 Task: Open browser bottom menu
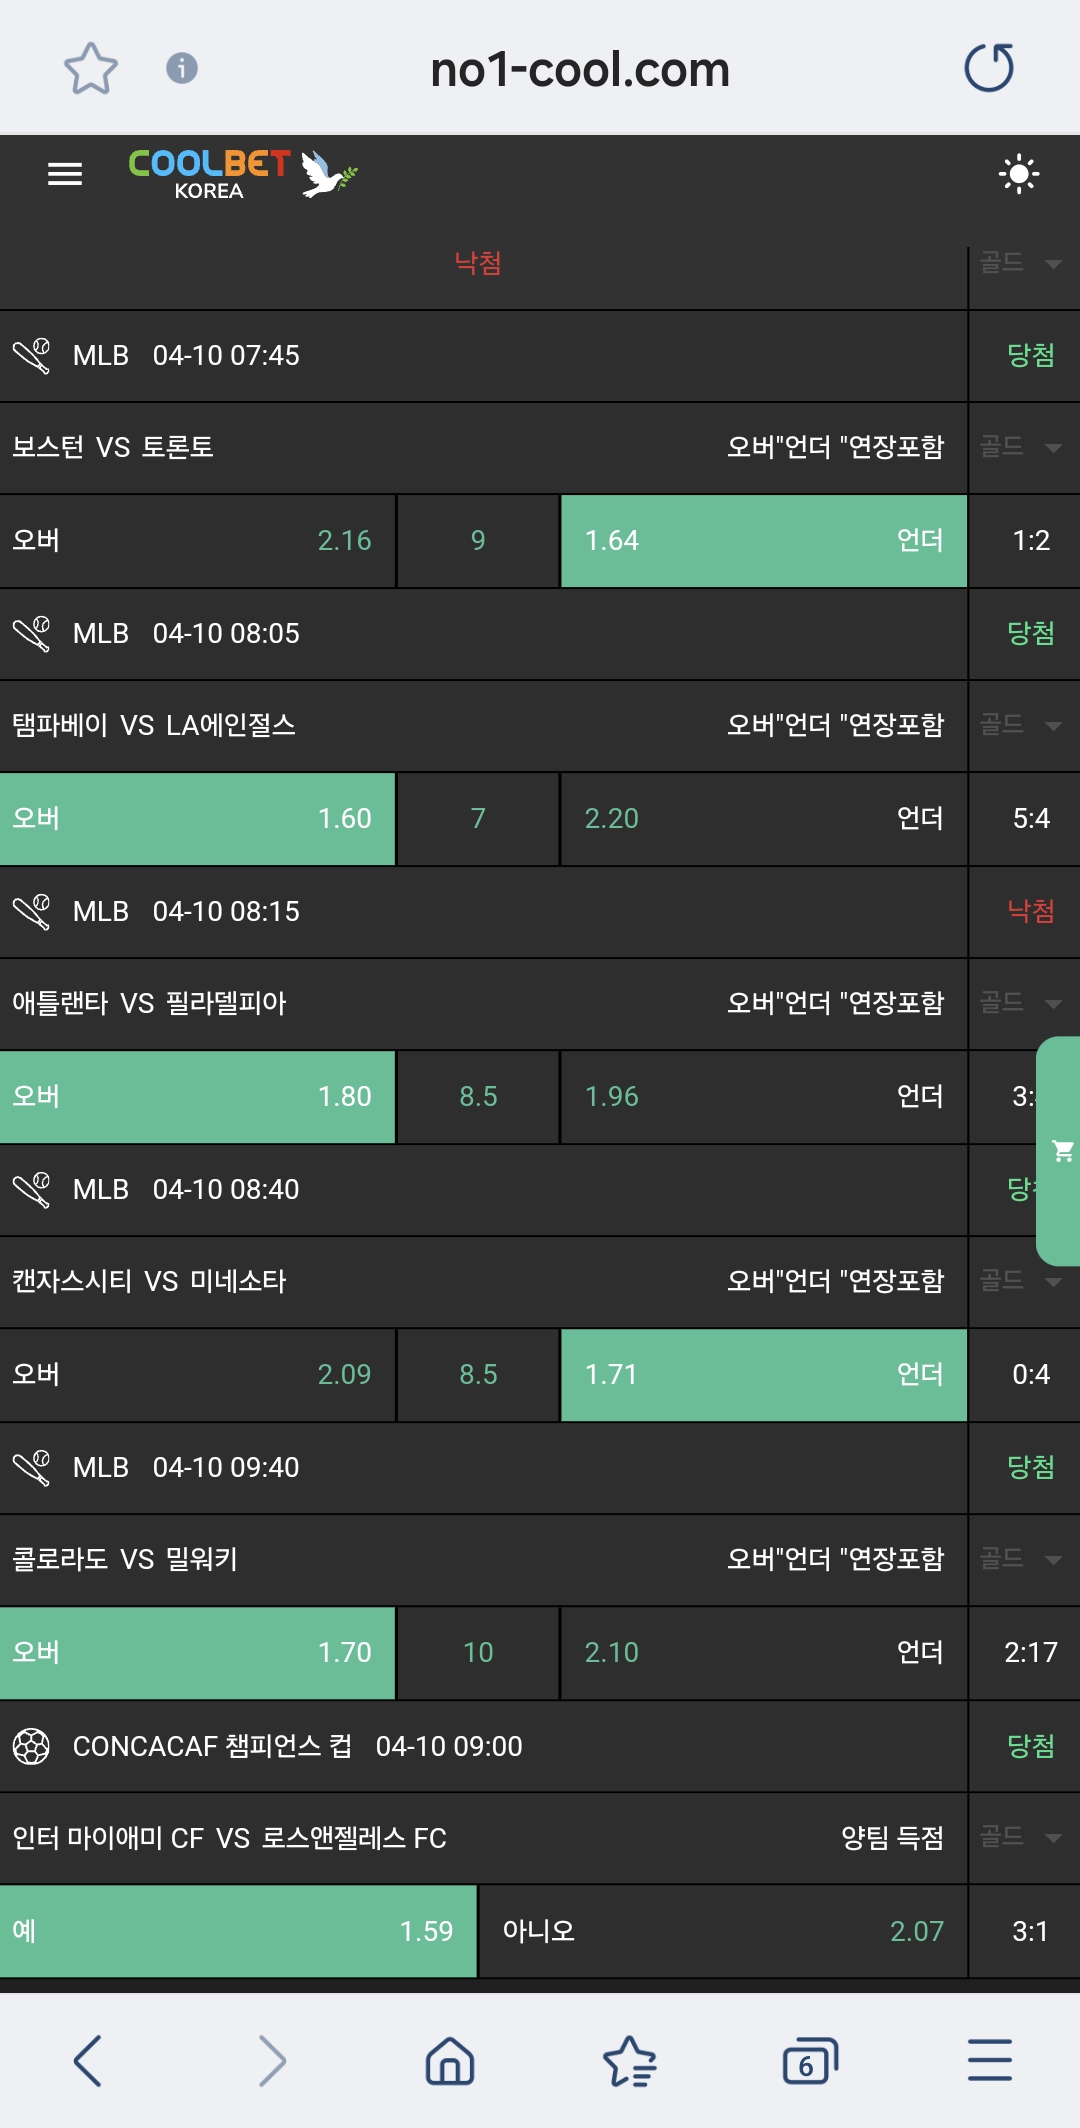pyautogui.click(x=989, y=2061)
